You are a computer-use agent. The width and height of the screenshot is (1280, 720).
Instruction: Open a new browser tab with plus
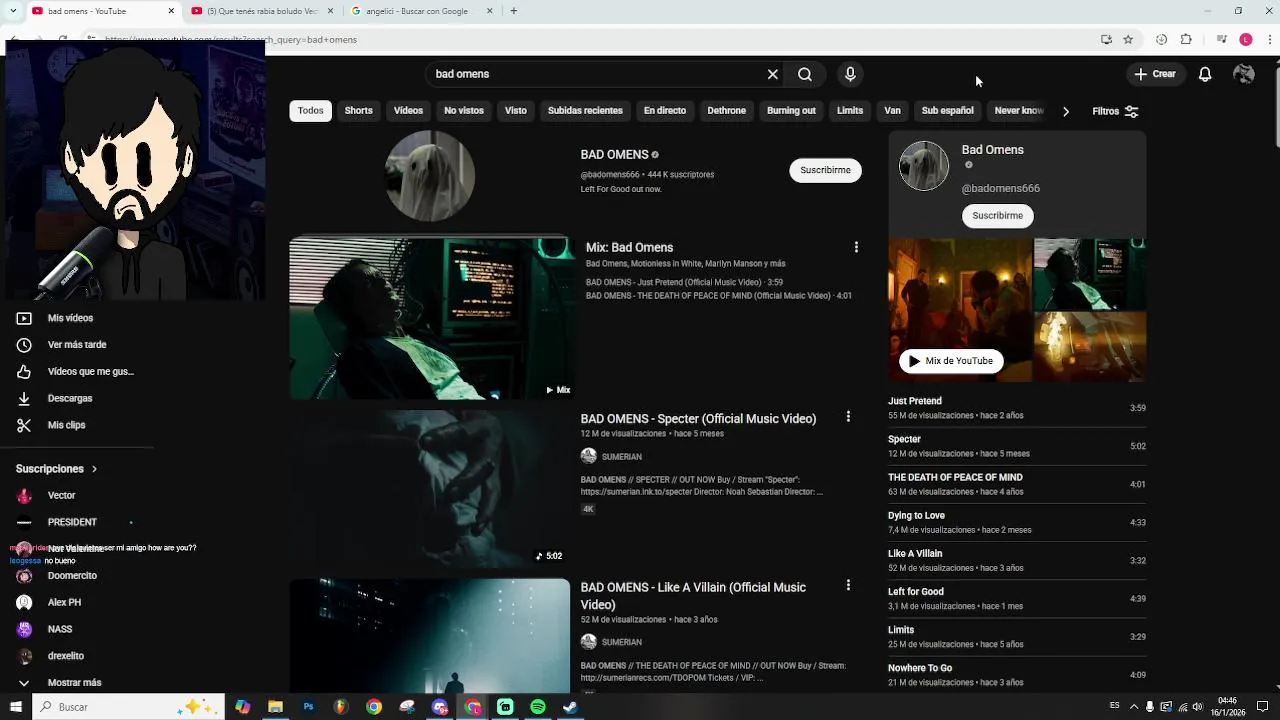point(514,11)
